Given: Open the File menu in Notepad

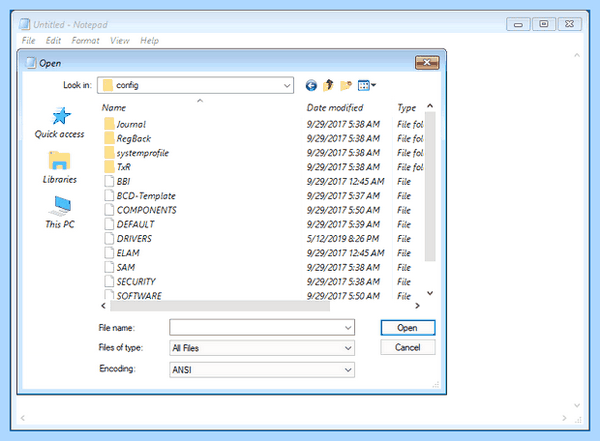Looking at the screenshot, I should (x=28, y=41).
